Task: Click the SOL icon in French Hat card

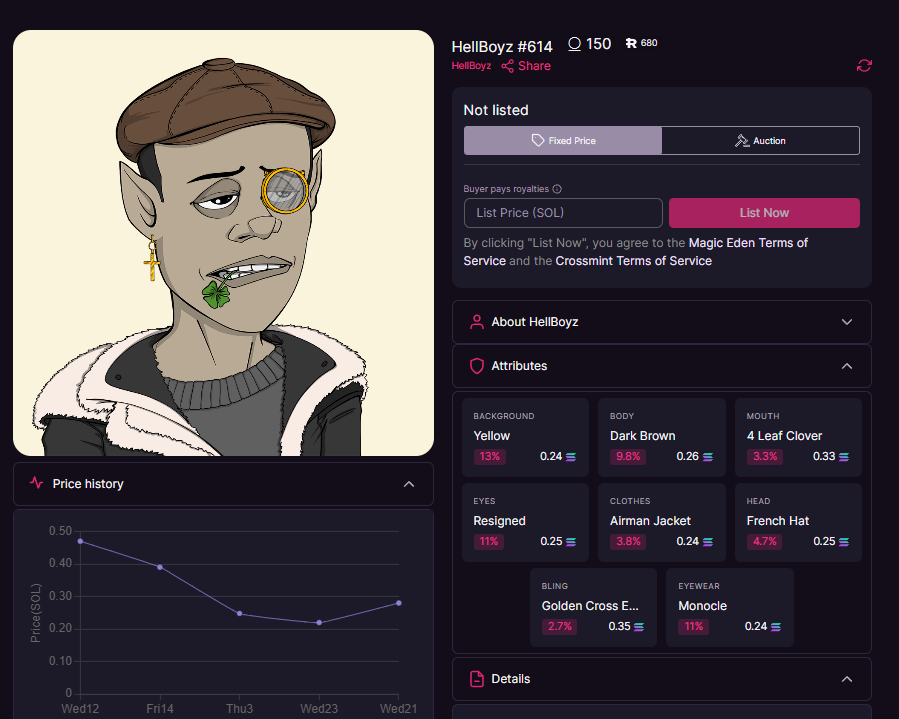Action: tap(844, 542)
